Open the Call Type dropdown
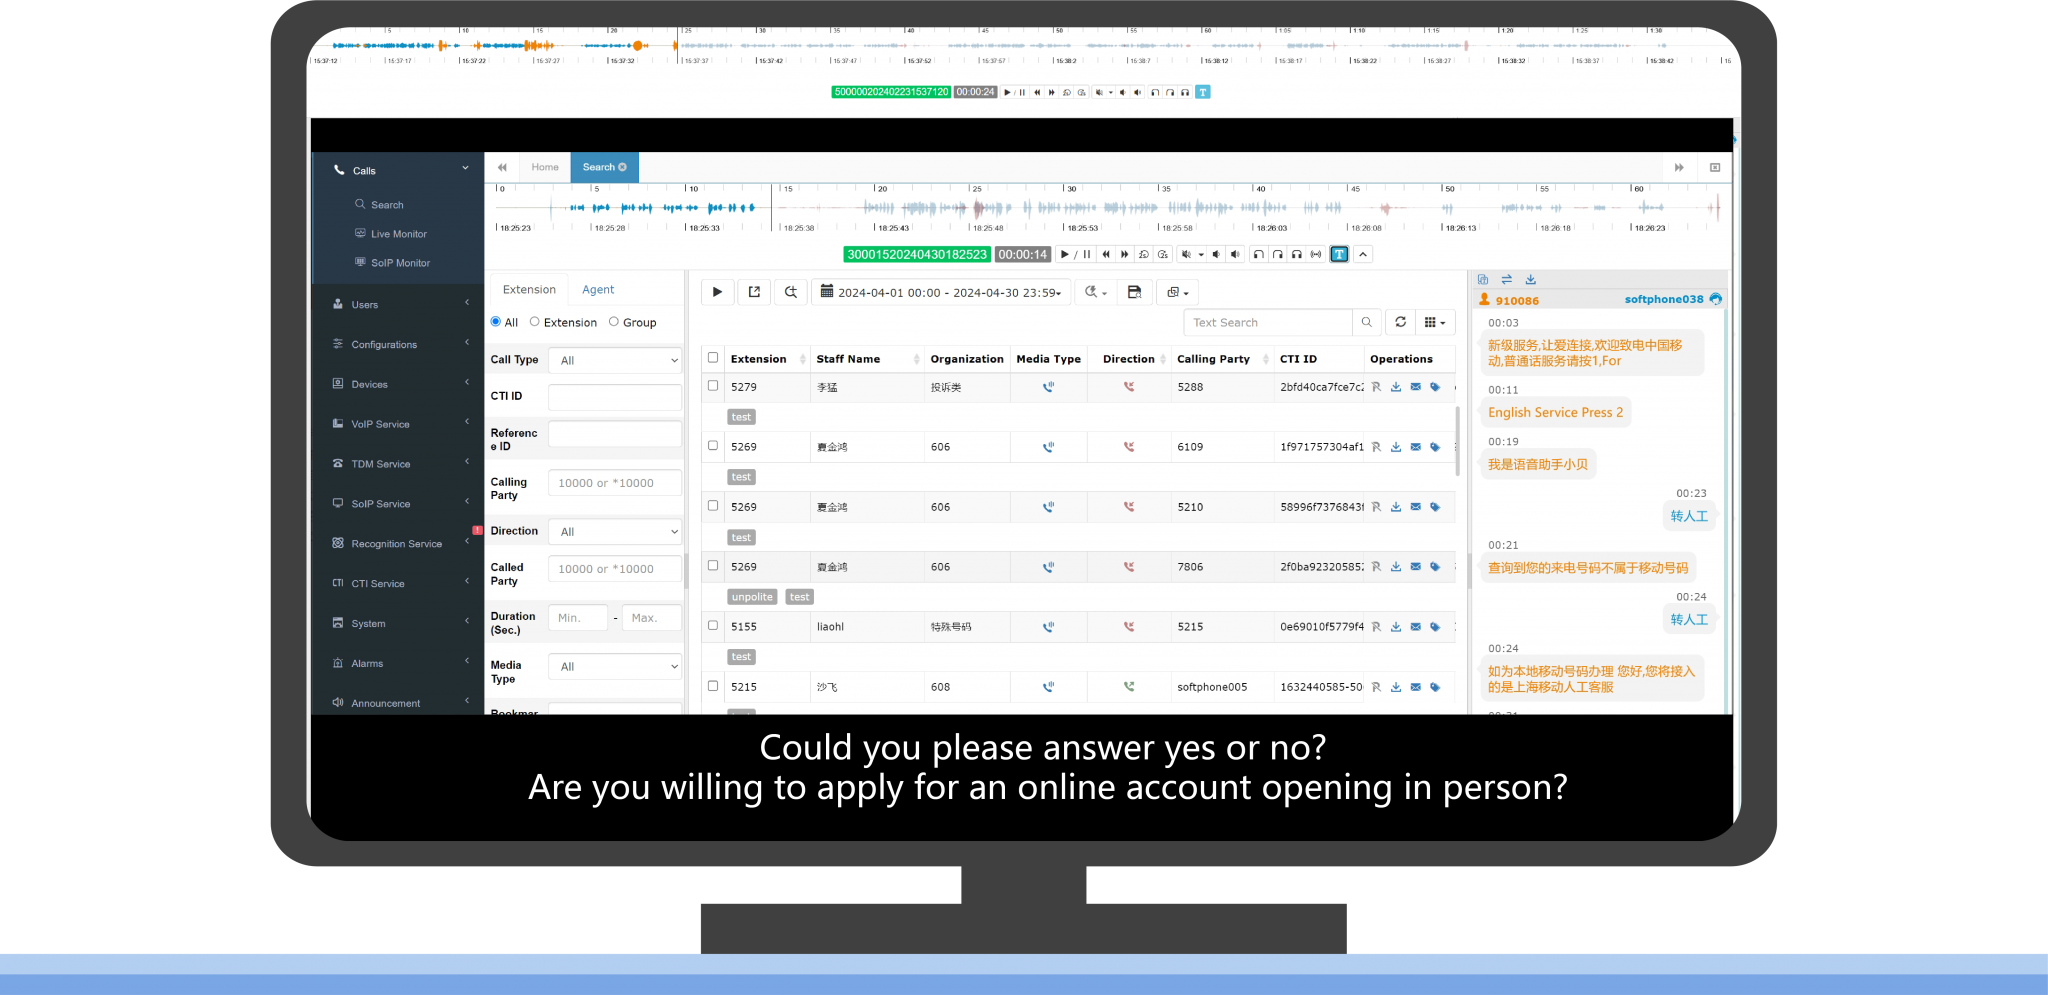2048x995 pixels. coord(616,361)
